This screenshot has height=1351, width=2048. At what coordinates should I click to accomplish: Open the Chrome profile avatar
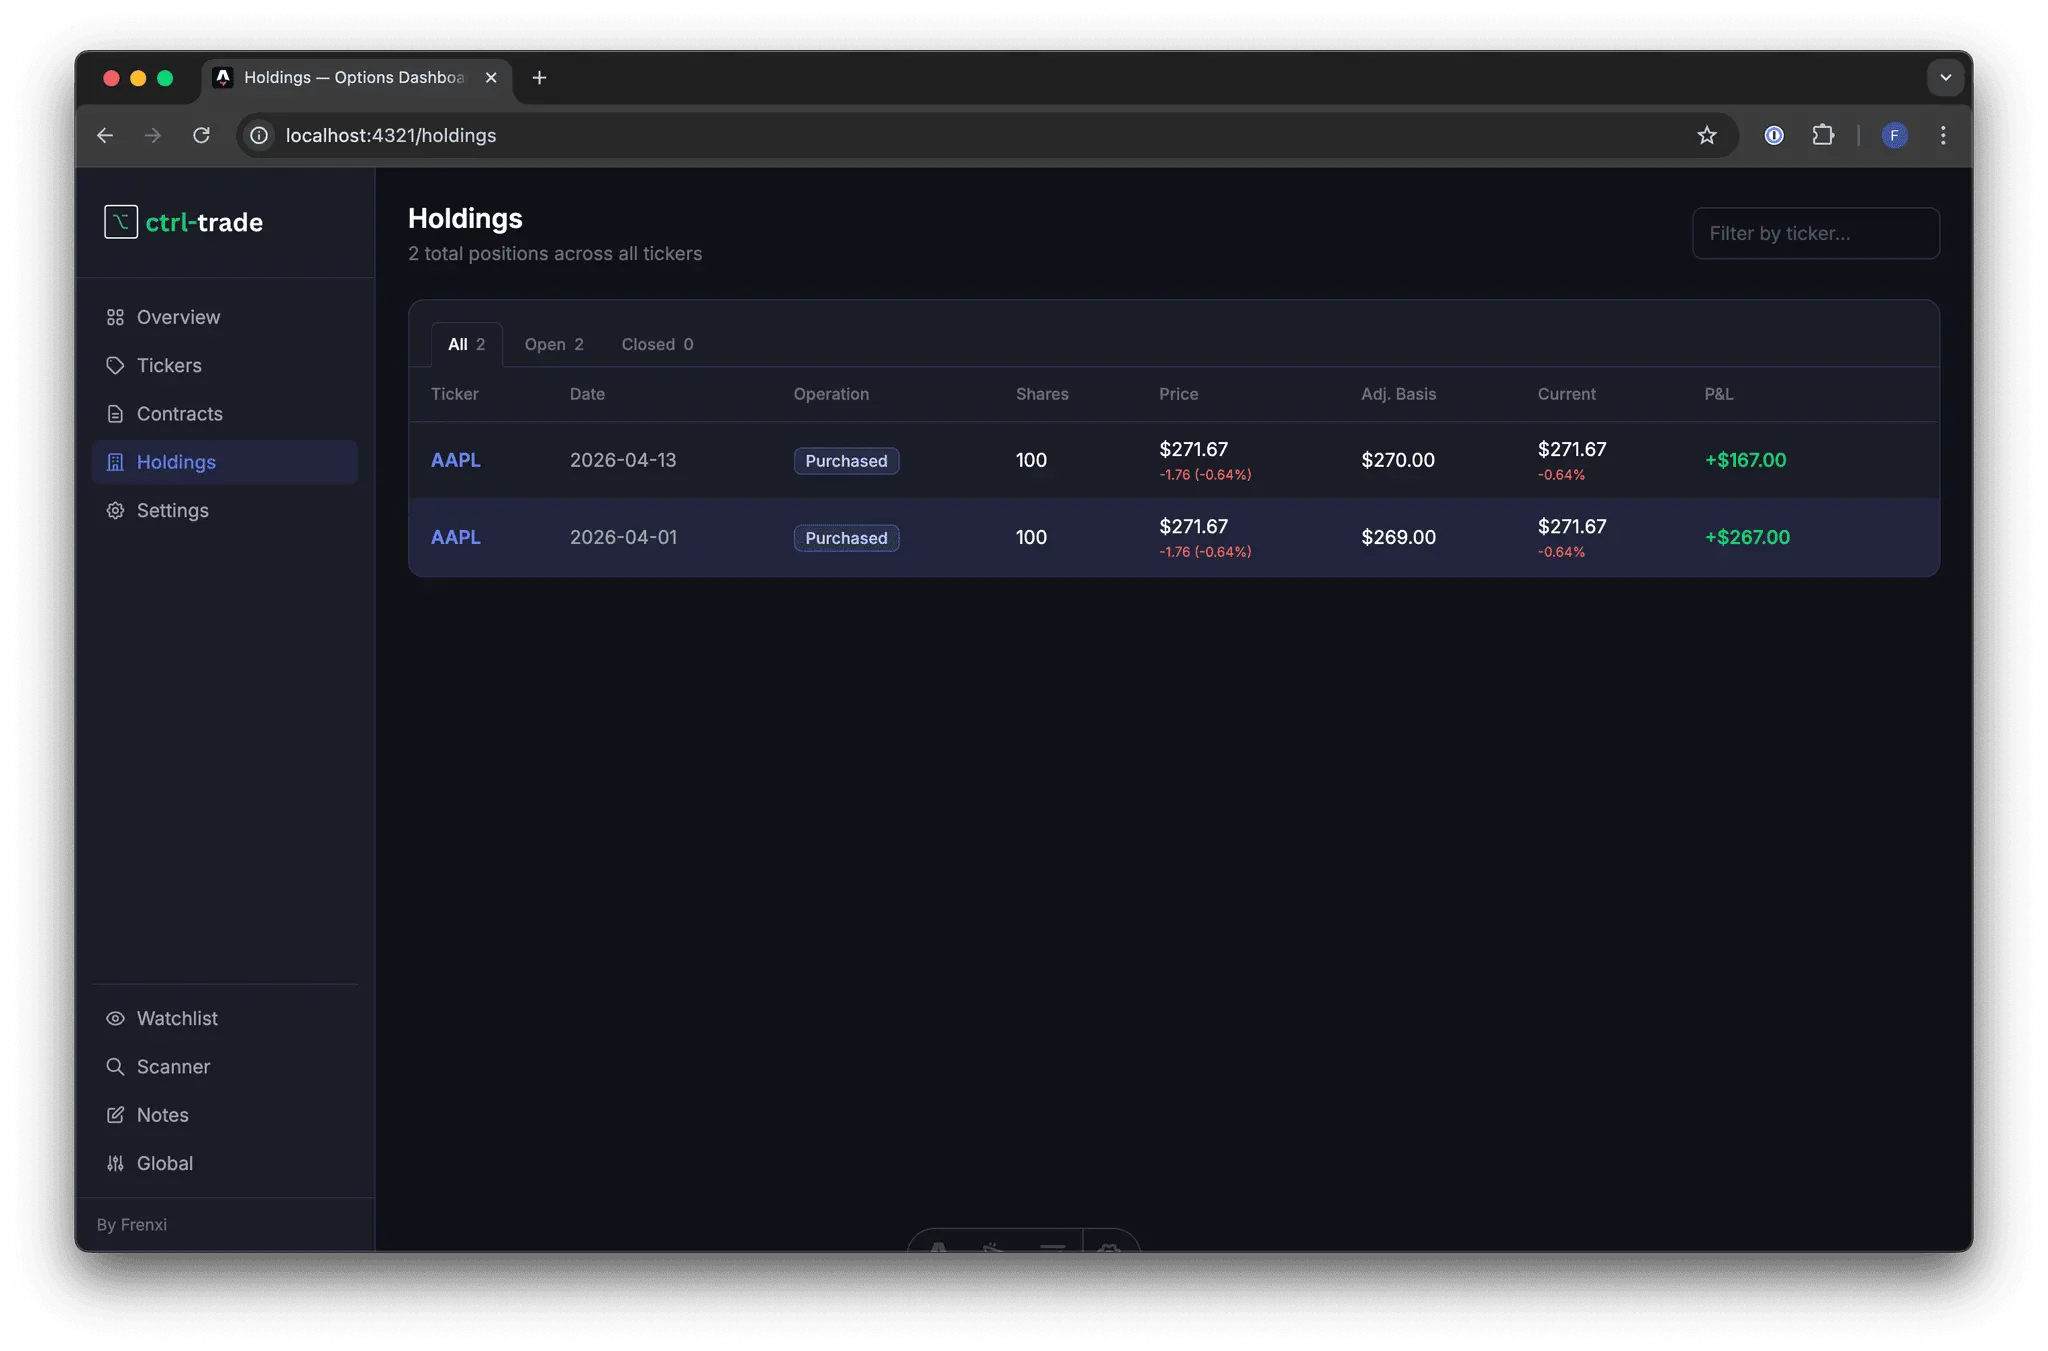tap(1894, 135)
